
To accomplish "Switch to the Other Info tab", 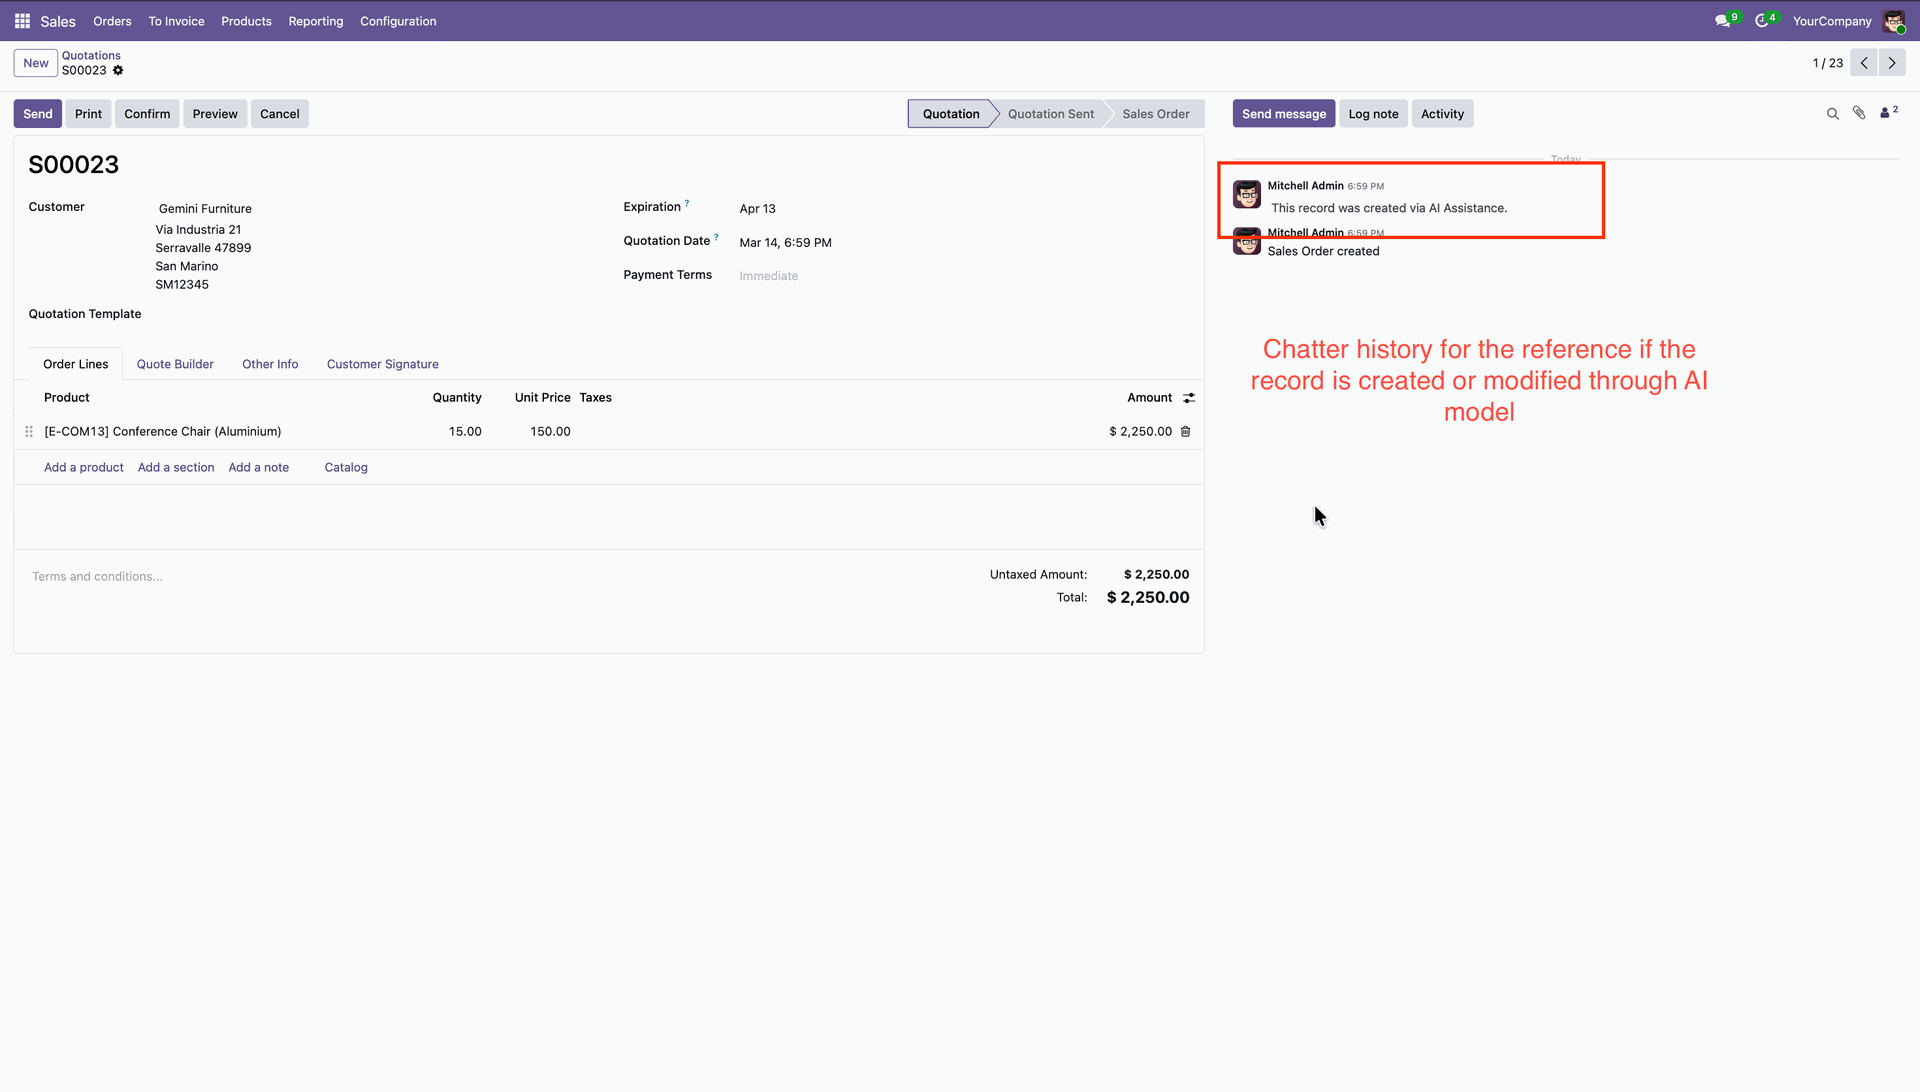I will (x=270, y=364).
